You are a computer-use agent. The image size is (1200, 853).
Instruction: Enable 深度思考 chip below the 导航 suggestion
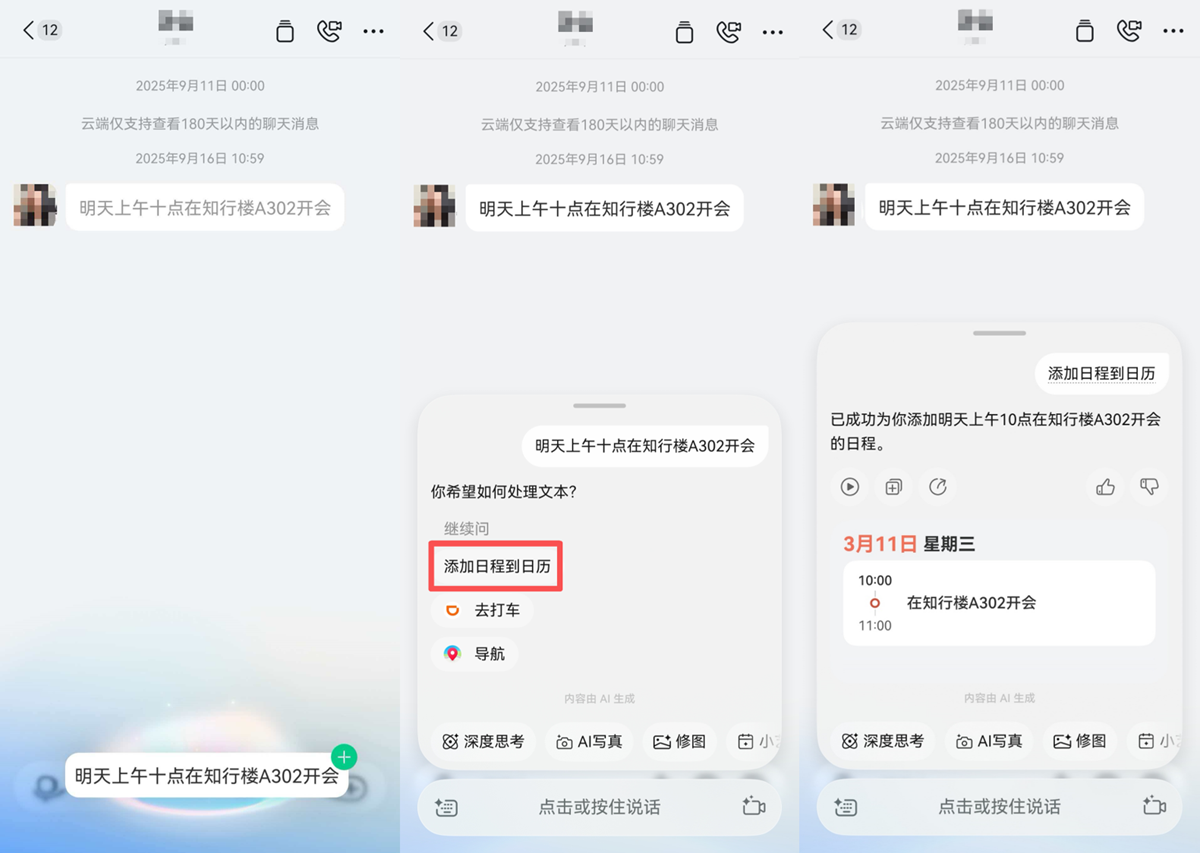484,741
